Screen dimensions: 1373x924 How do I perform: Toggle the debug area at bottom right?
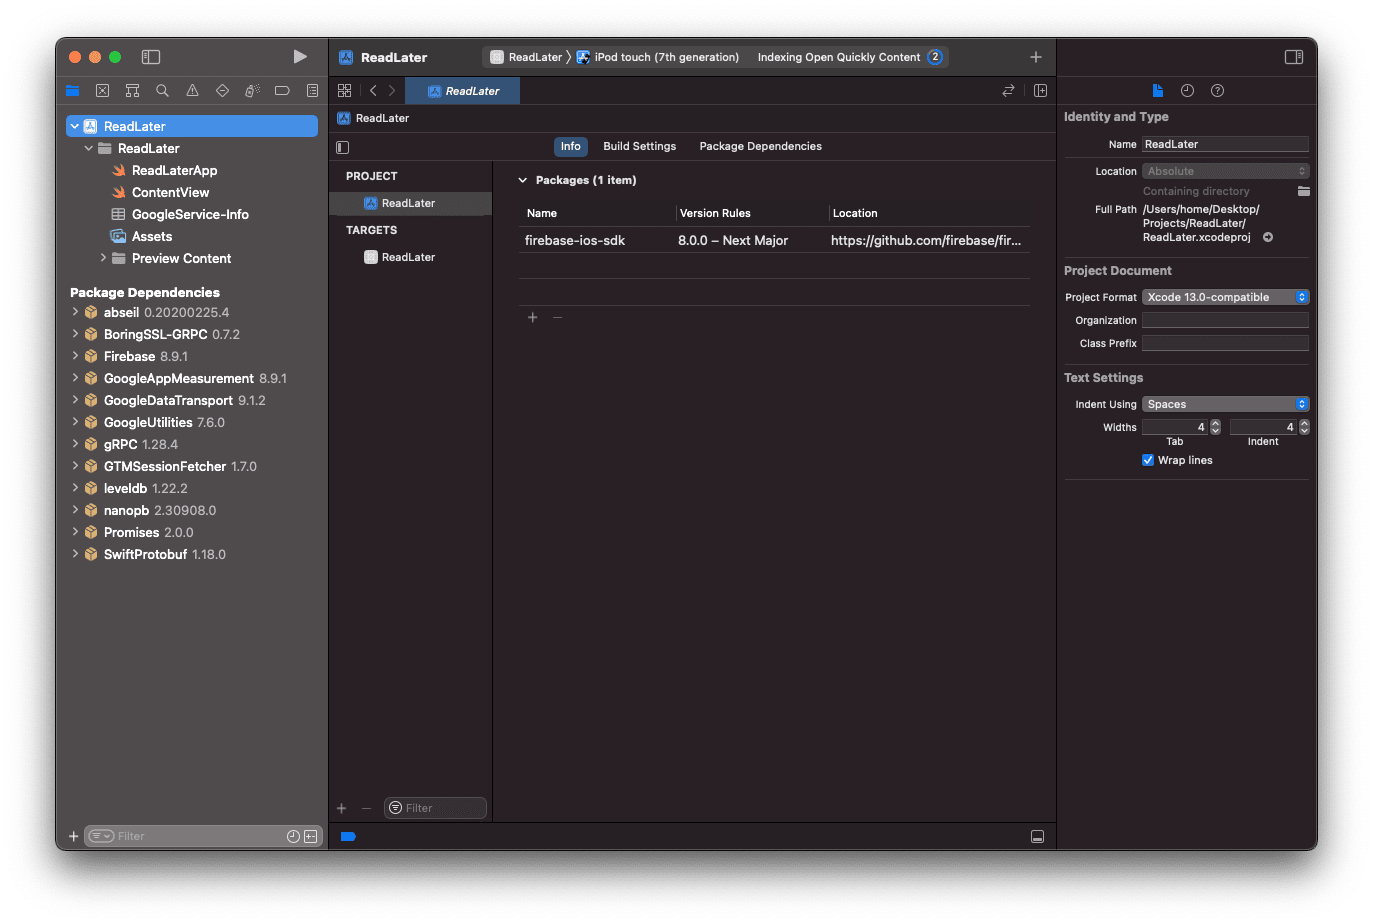tap(1038, 837)
